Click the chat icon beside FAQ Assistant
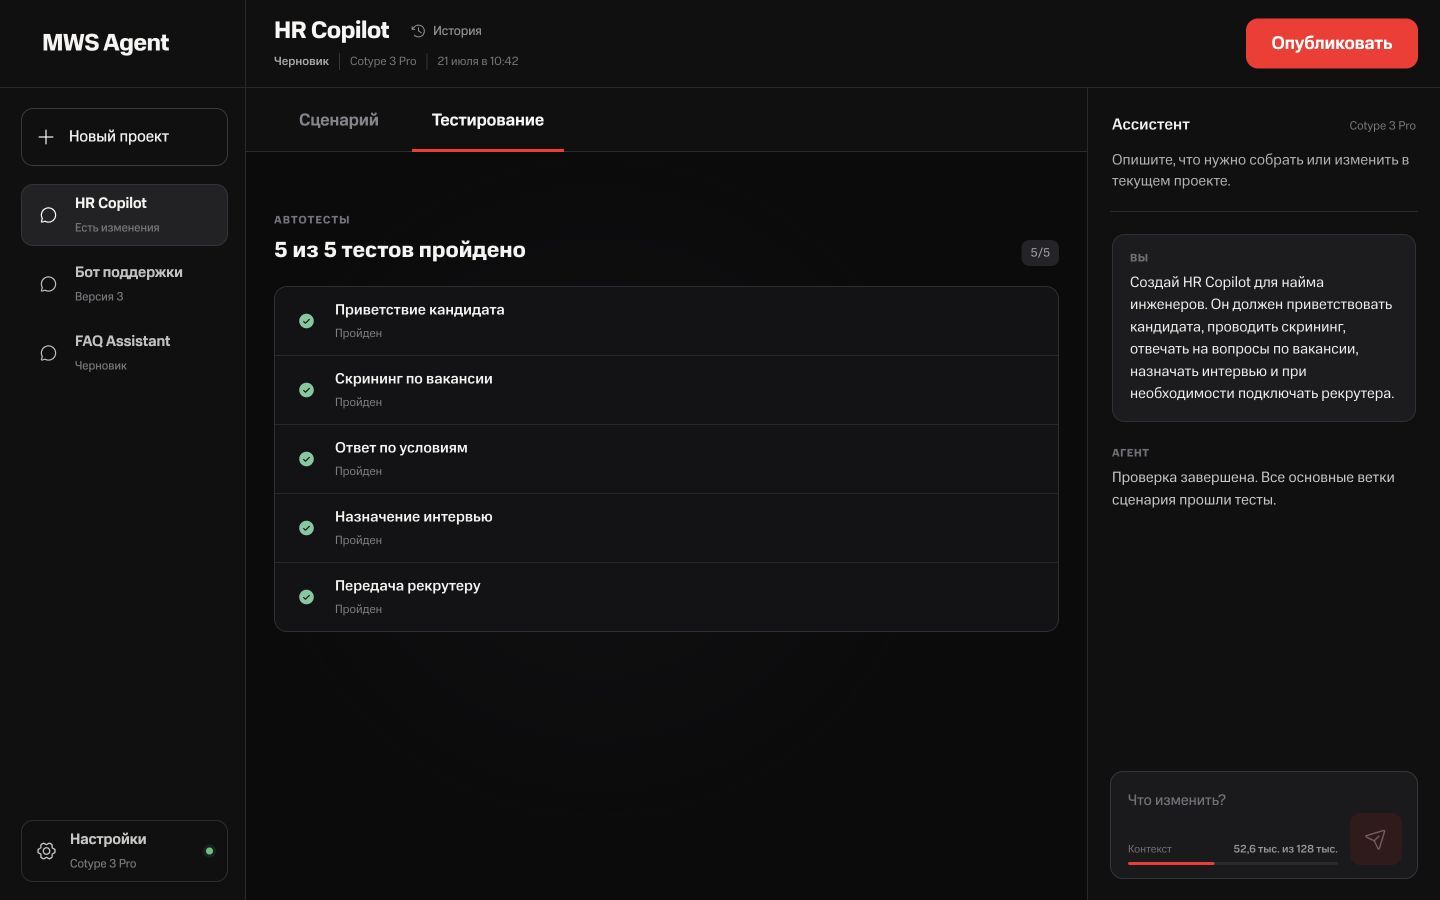The width and height of the screenshot is (1440, 900). click(48, 353)
